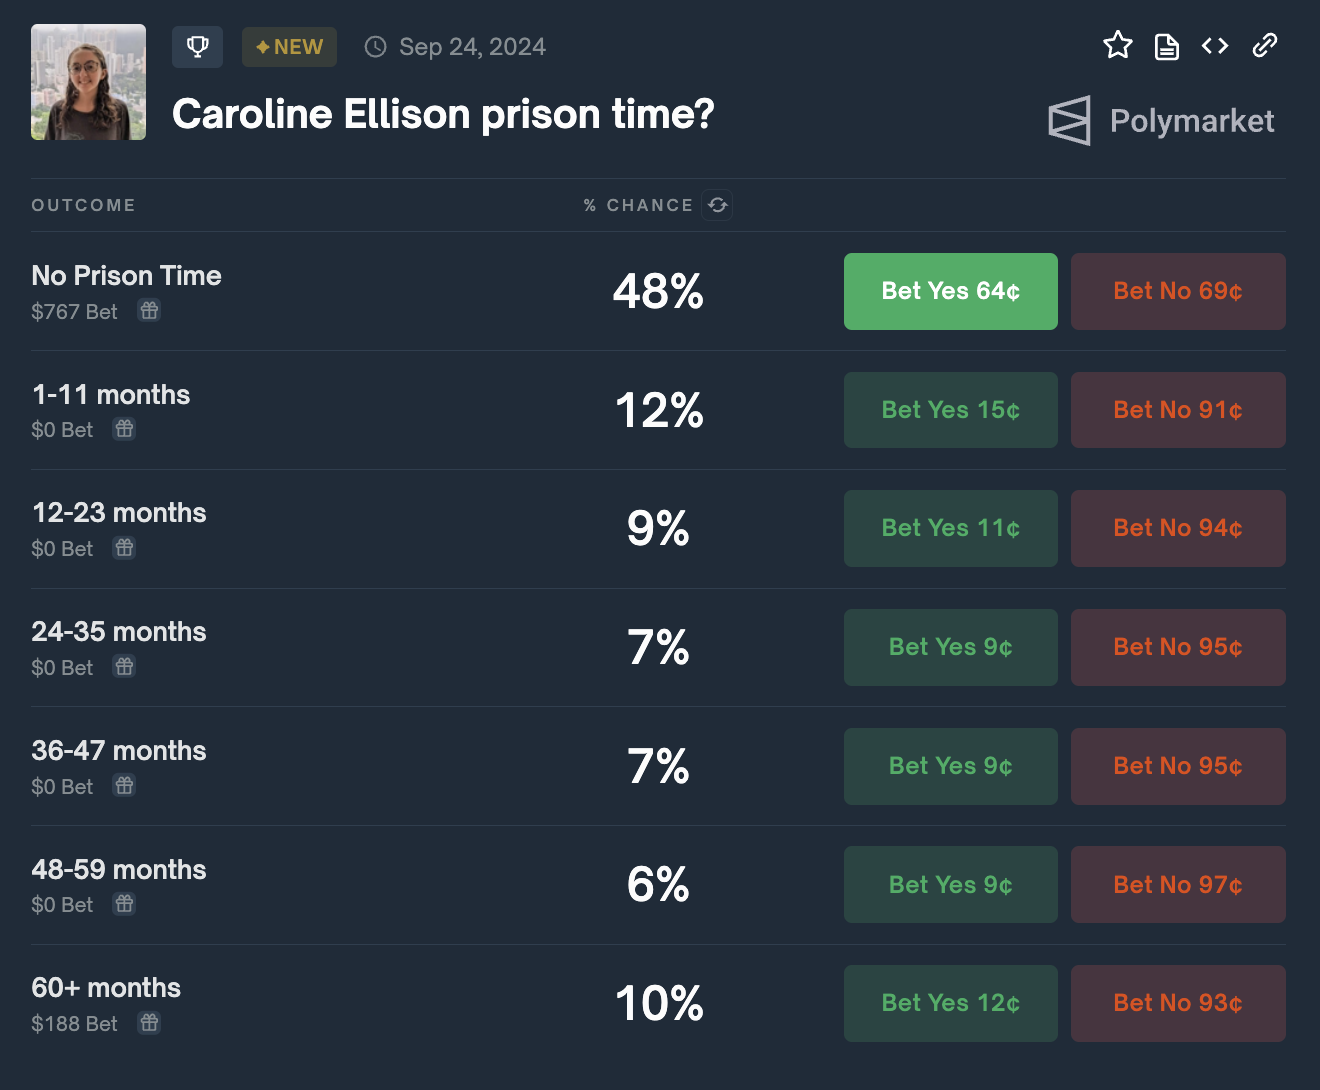Open Caroline Ellison market thumbnail
The height and width of the screenshot is (1090, 1320).
pyautogui.click(x=88, y=82)
